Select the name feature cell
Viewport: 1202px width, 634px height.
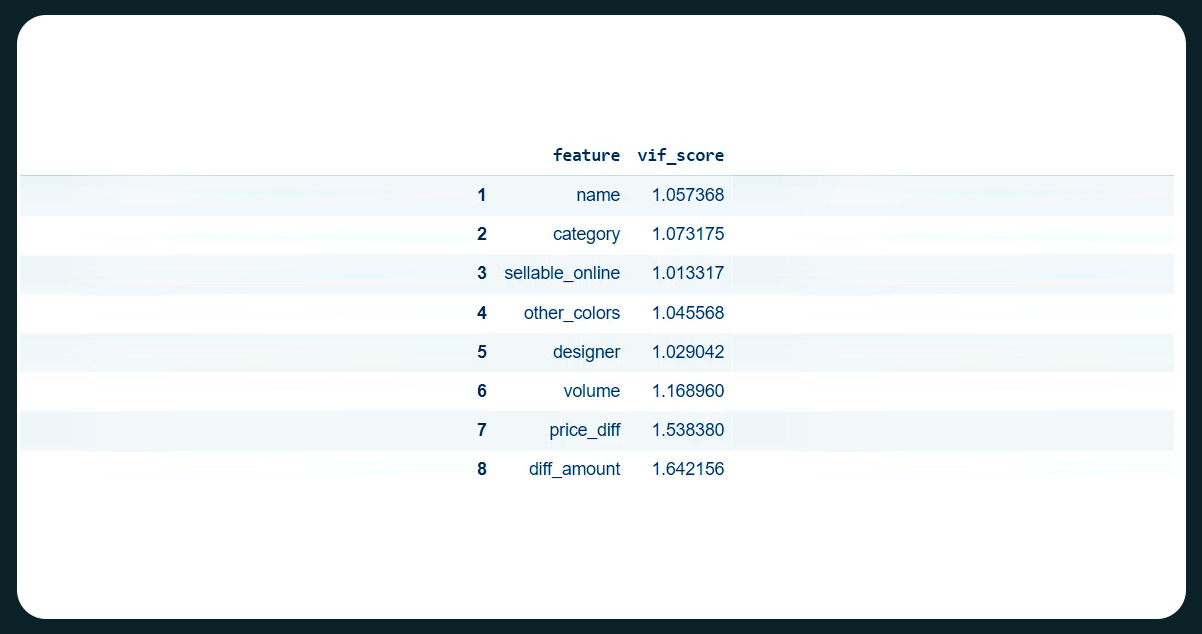point(598,195)
